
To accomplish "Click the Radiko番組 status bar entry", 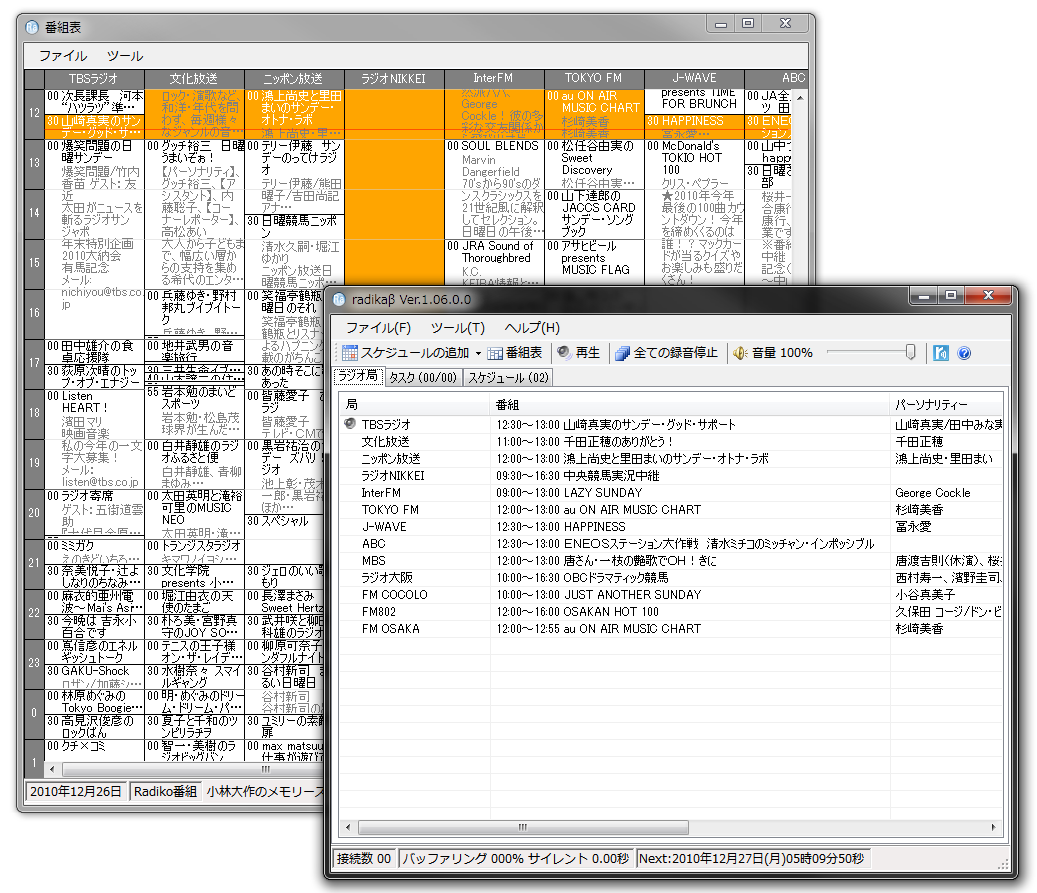I will coord(165,791).
